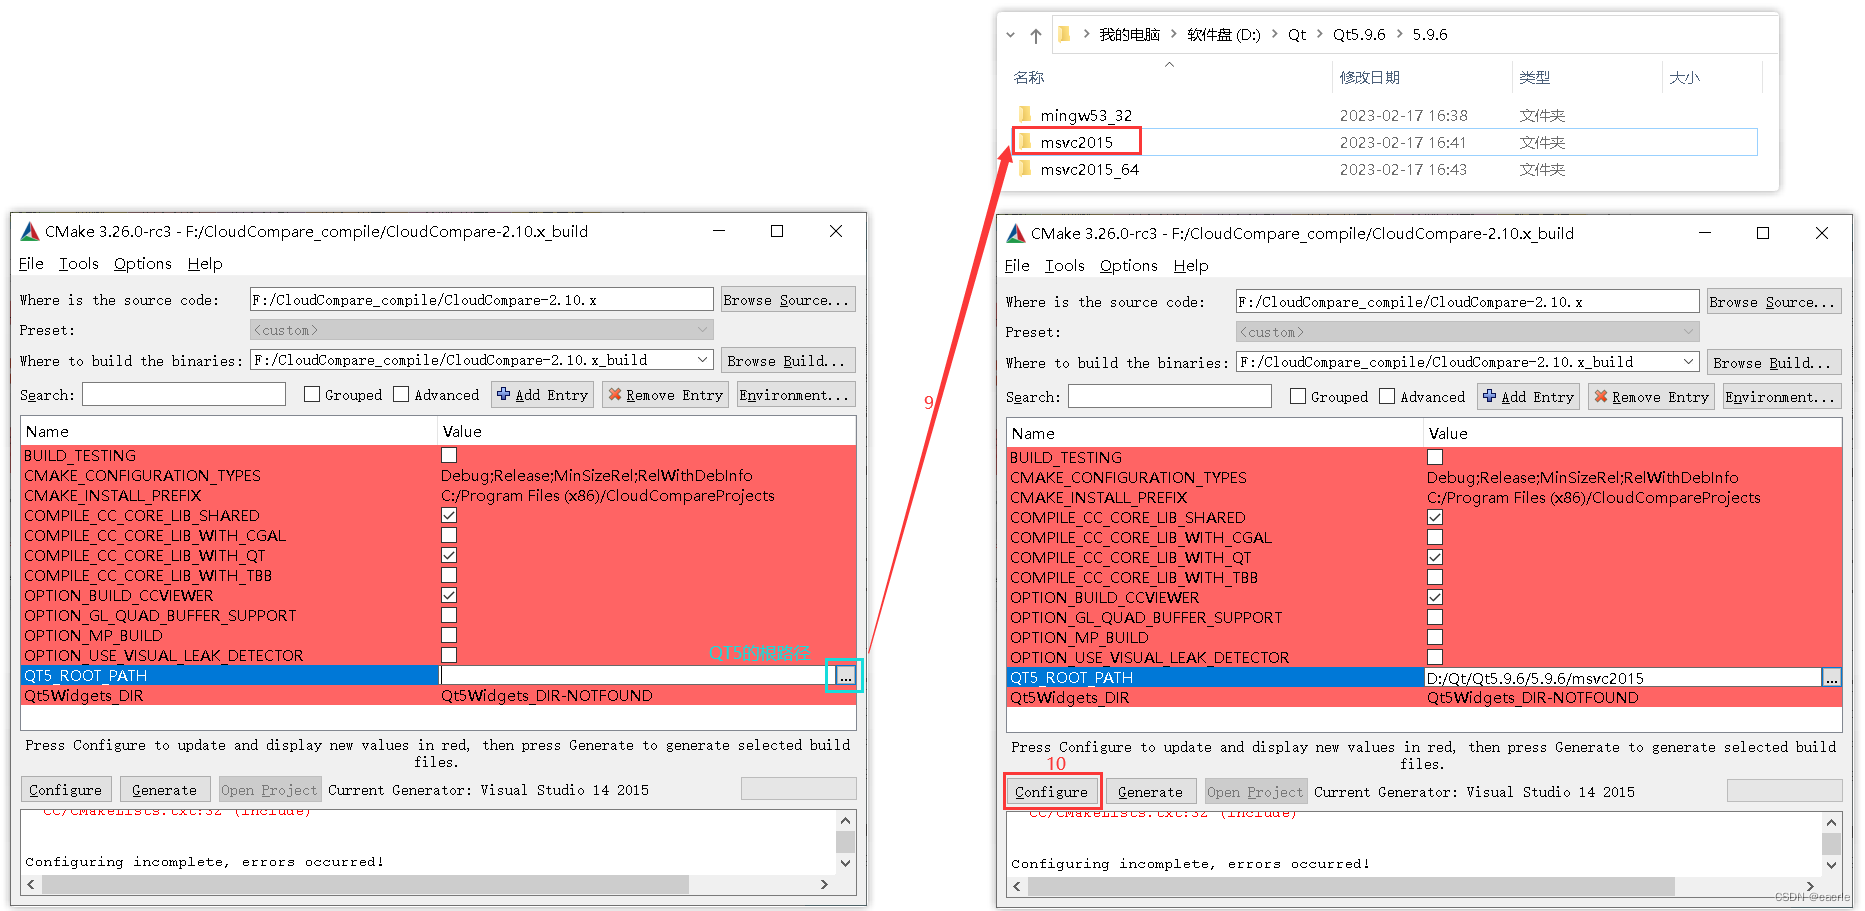This screenshot has height=911, width=1865.
Task: Click Configure button in left window
Action: coord(65,790)
